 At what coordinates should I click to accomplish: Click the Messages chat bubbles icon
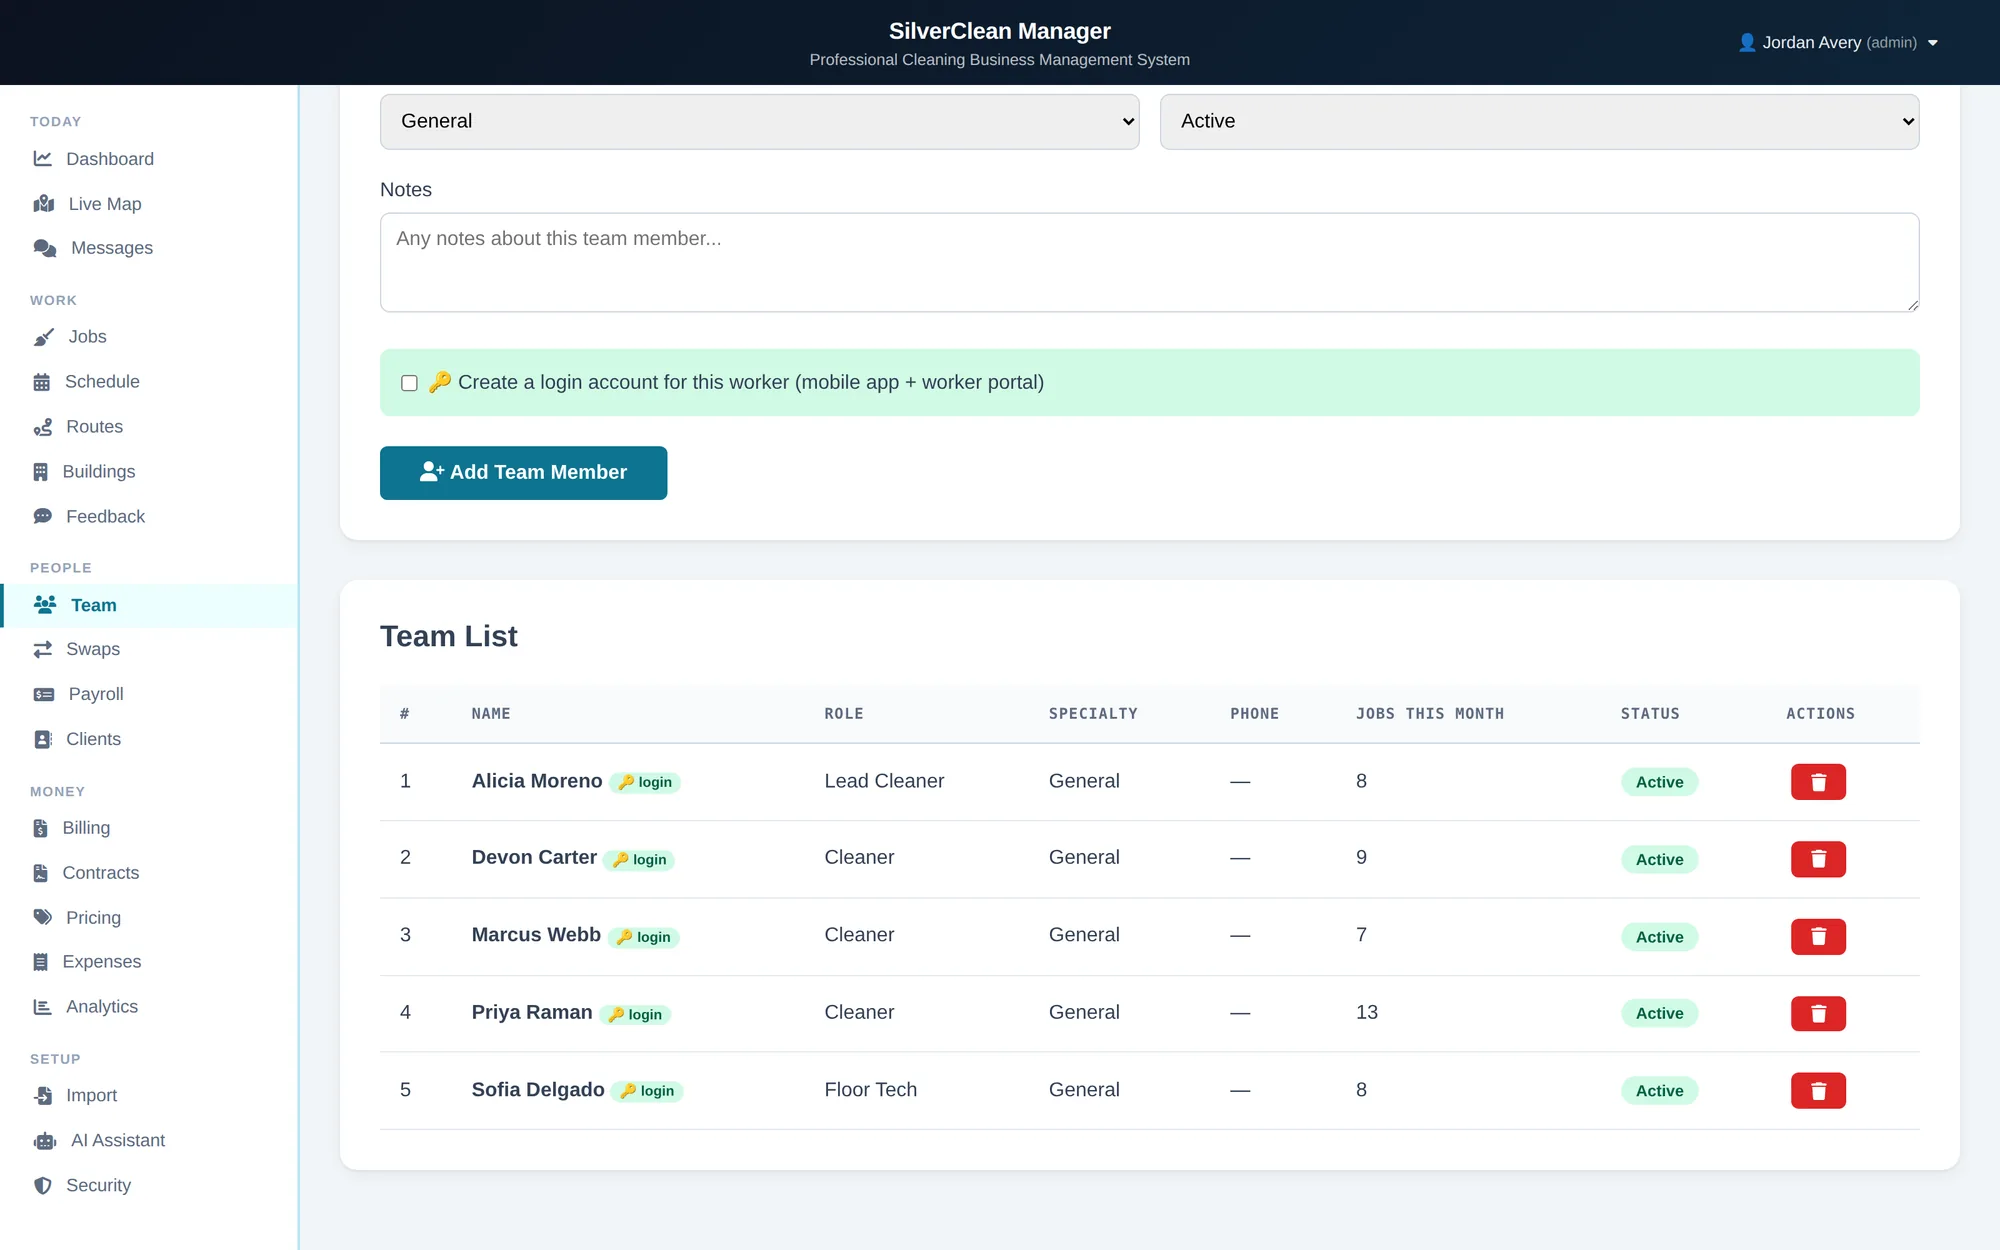[45, 248]
